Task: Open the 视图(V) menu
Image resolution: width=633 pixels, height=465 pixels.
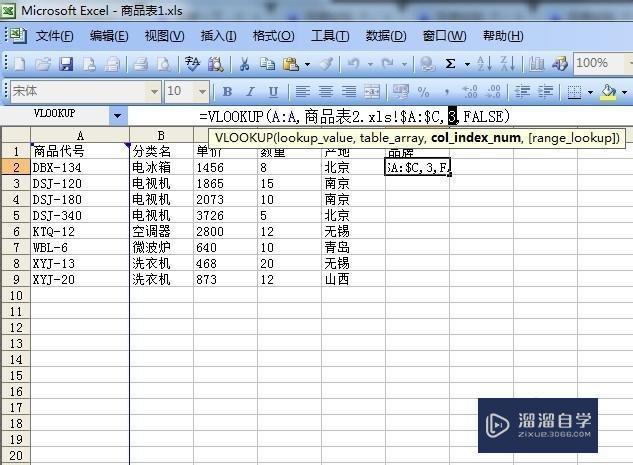Action: point(164,36)
